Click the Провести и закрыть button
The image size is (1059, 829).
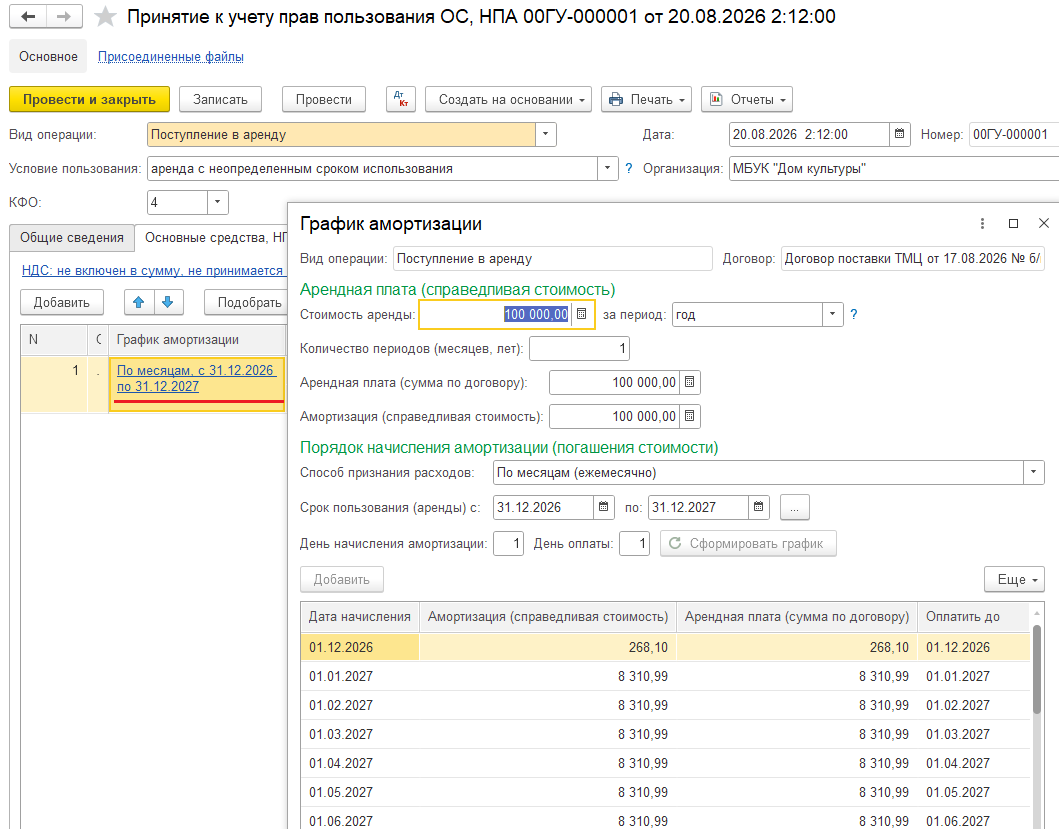coord(89,99)
